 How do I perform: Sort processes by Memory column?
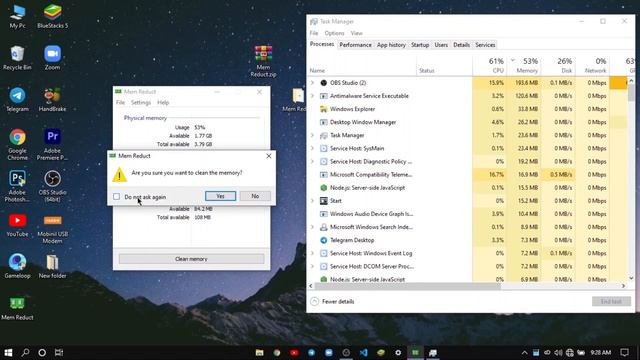pyautogui.click(x=524, y=66)
